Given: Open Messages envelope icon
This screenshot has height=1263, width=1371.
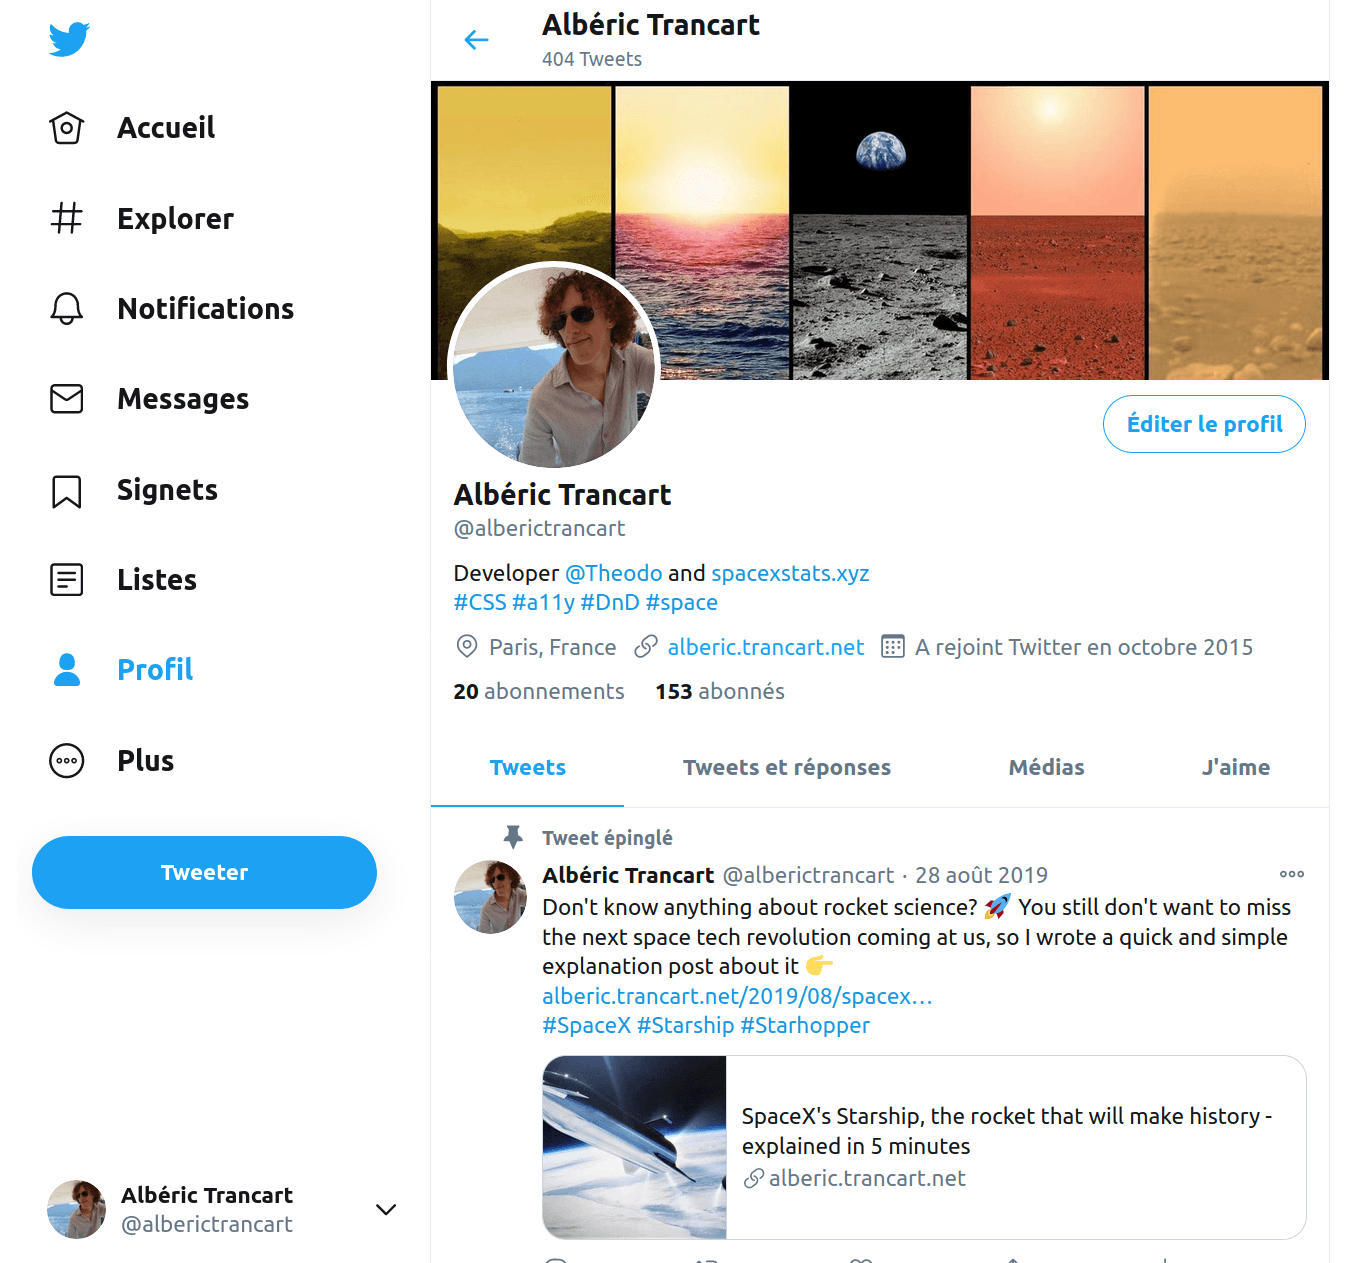Looking at the screenshot, I should [x=67, y=399].
